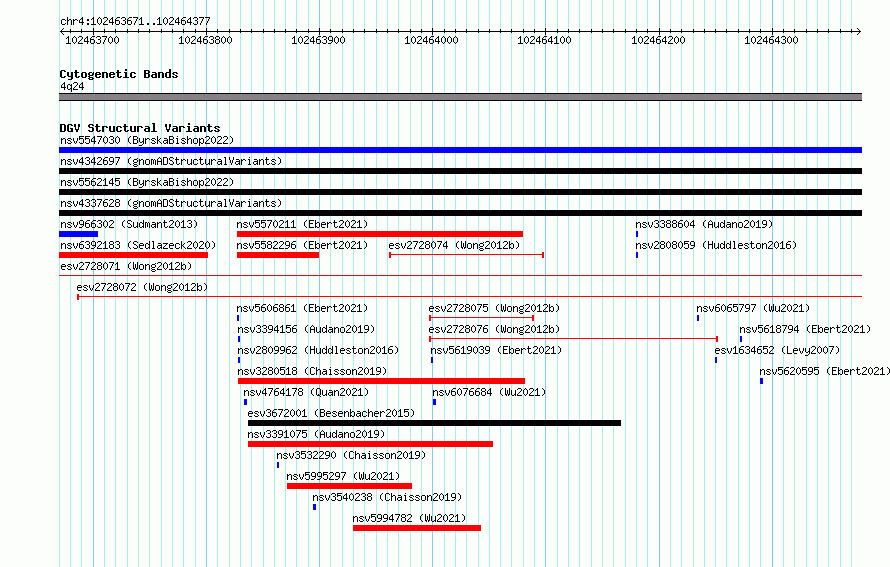Open nsv3532290 (Chaisson2019) label
890x567 pixels.
click(x=351, y=455)
